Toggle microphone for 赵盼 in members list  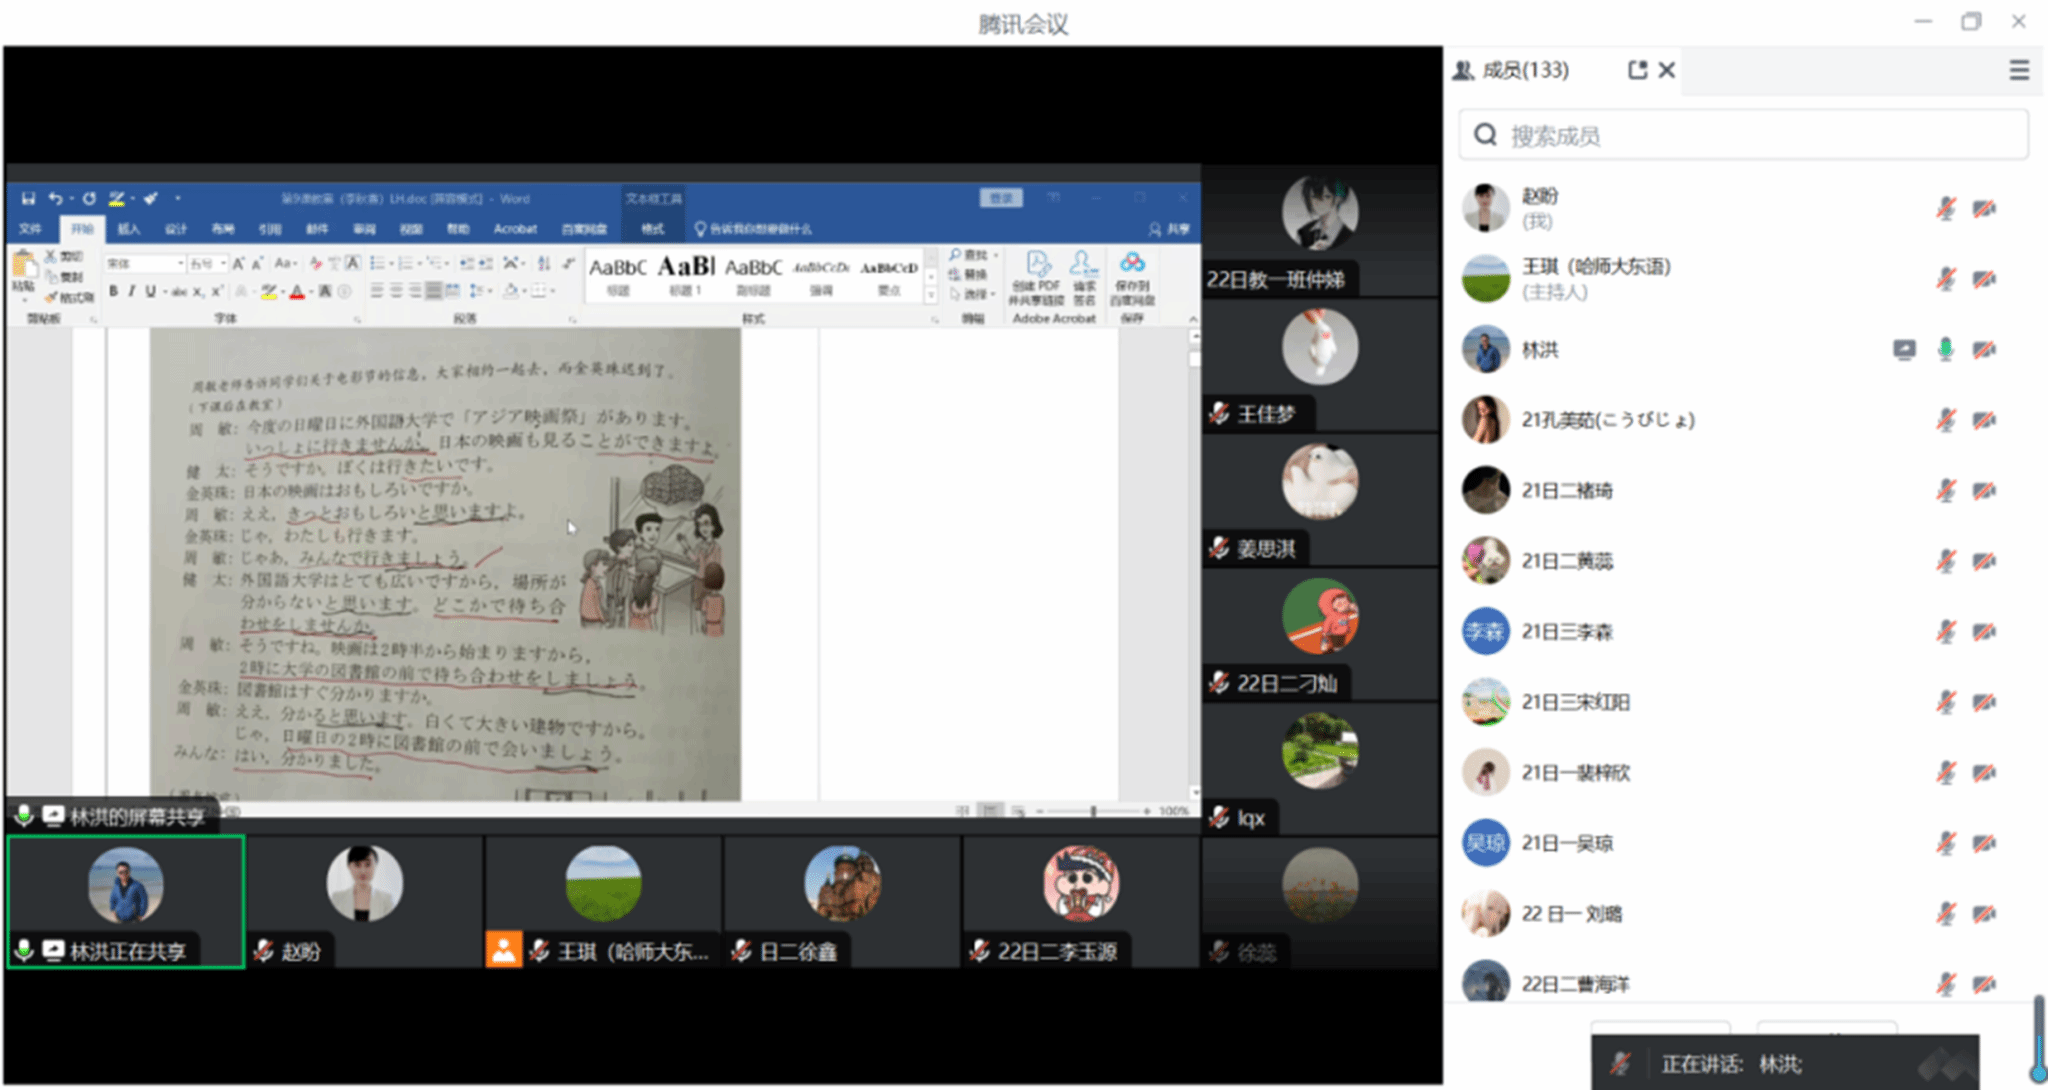tap(1945, 208)
